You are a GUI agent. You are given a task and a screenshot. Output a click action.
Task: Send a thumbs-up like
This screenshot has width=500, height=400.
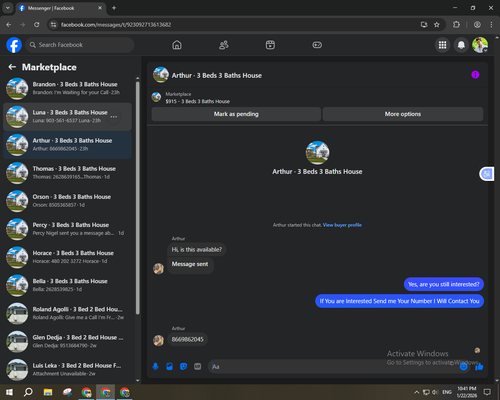click(479, 367)
